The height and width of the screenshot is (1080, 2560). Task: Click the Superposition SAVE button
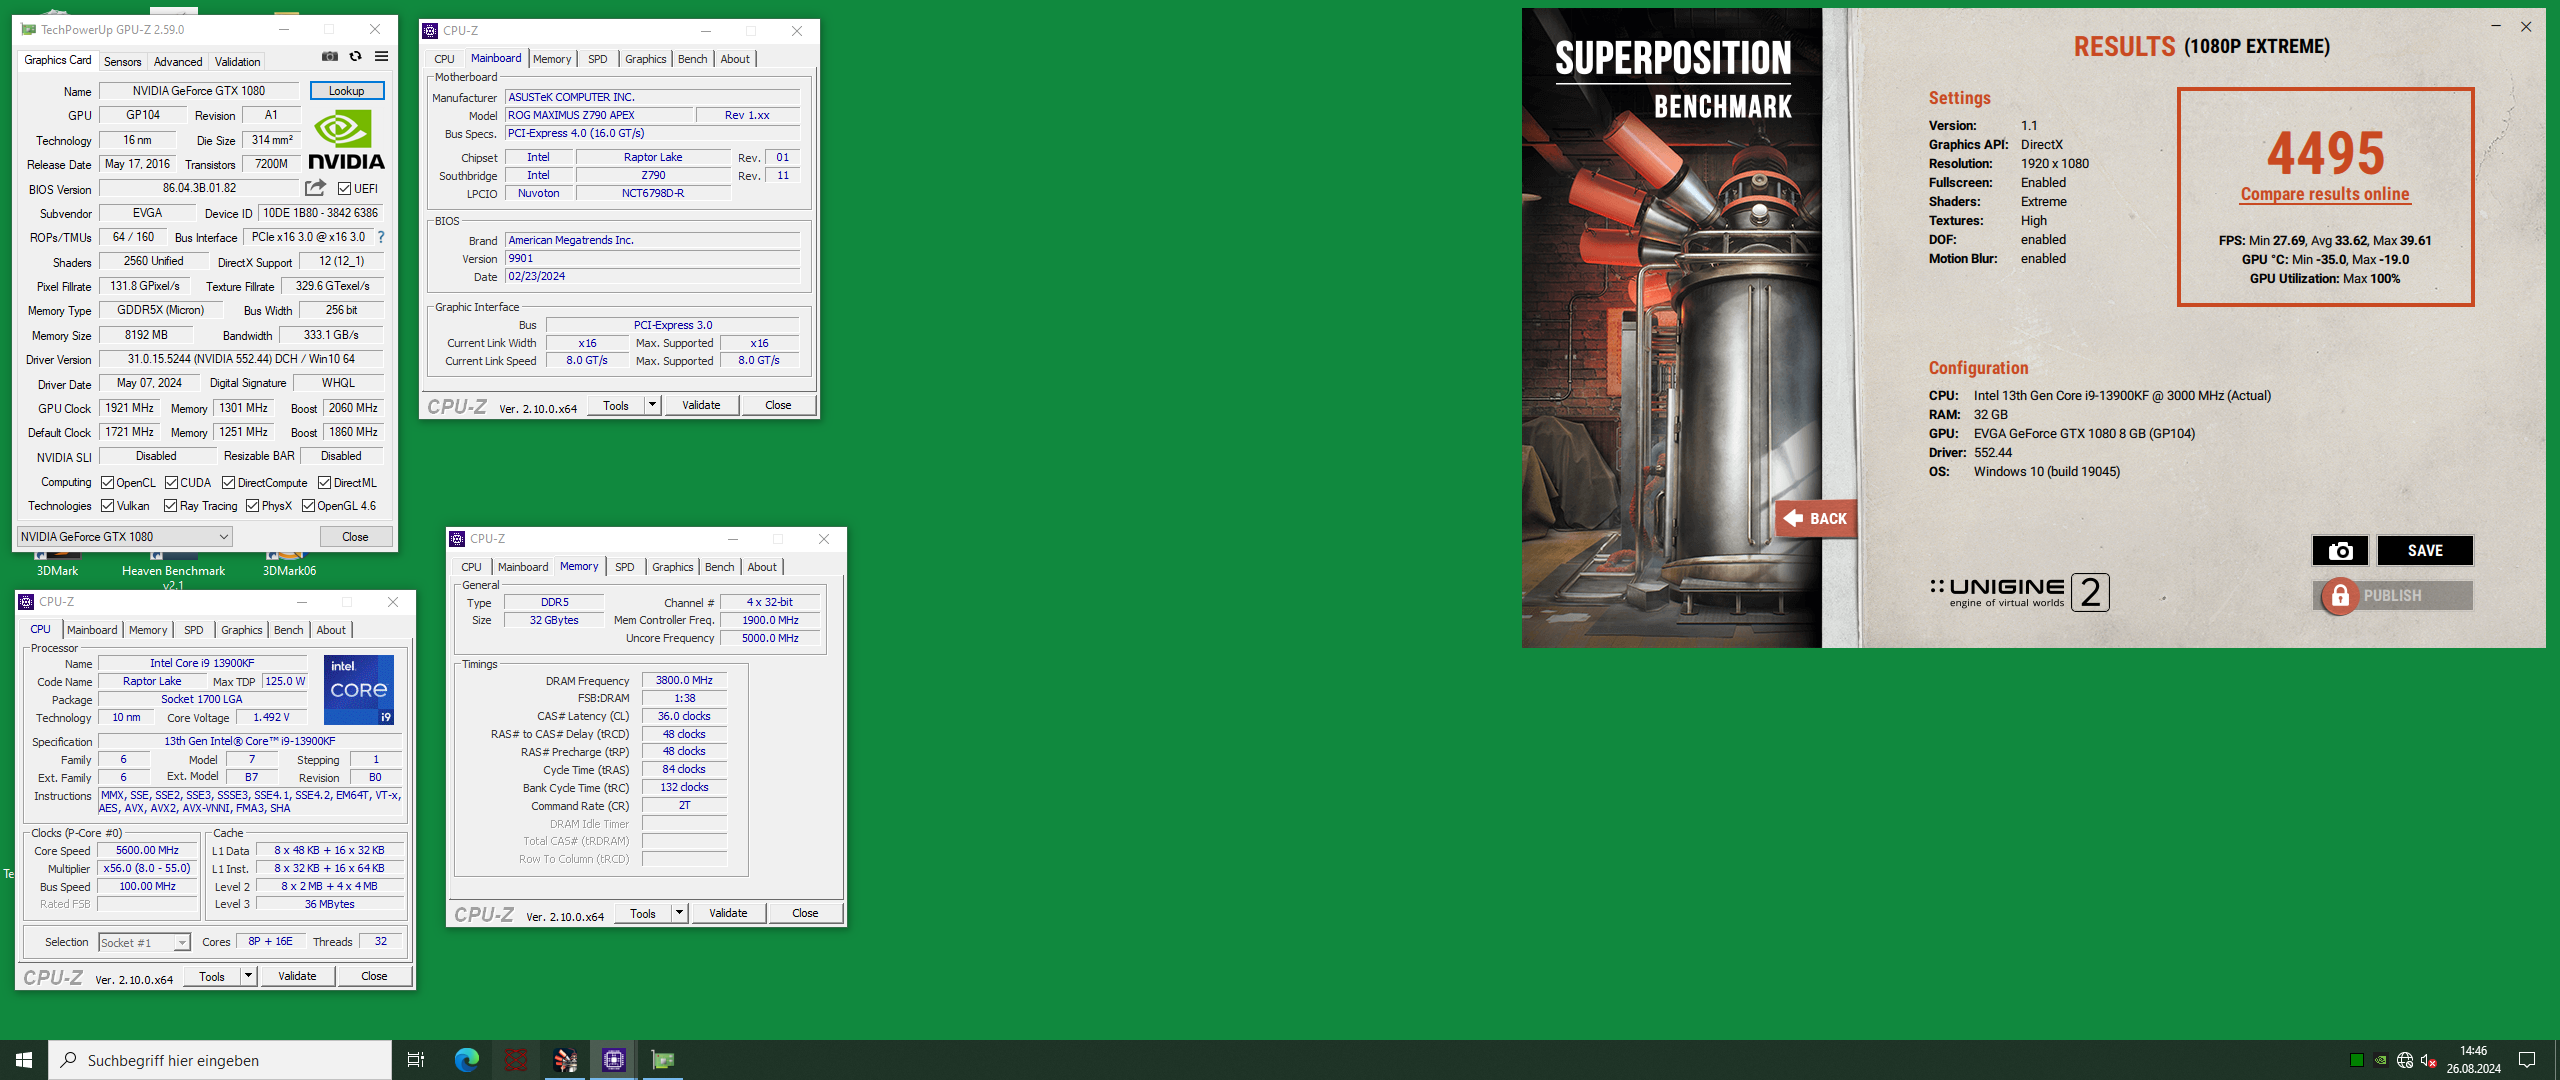click(x=2425, y=551)
